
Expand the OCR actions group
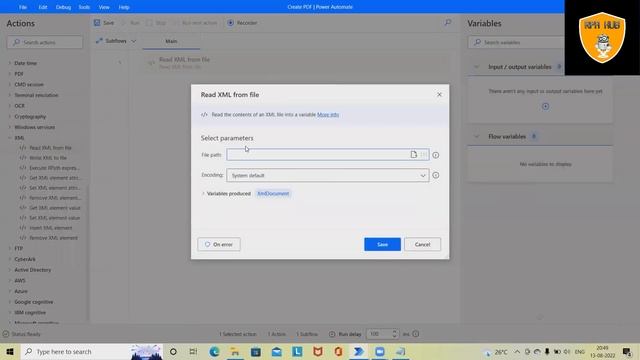point(10,106)
